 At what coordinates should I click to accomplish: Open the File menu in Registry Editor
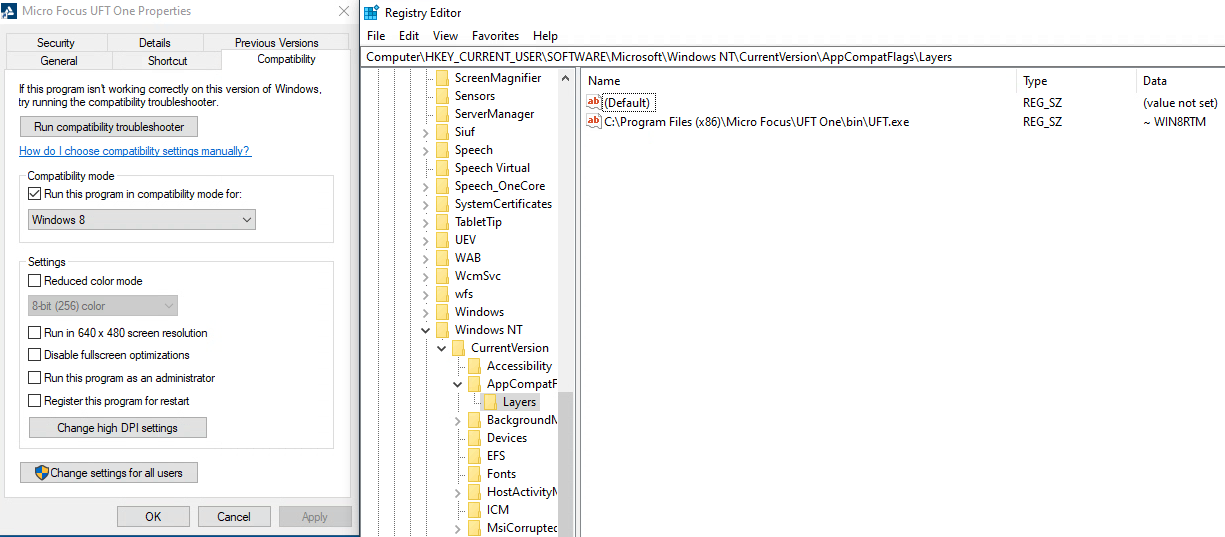point(376,36)
